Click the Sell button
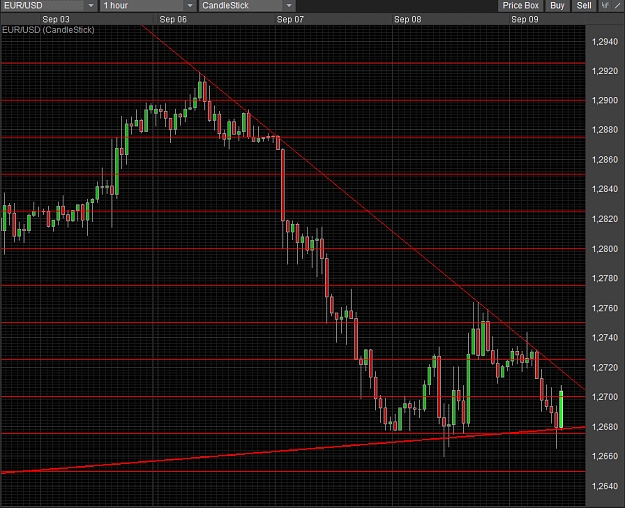The image size is (625, 508). 584,6
